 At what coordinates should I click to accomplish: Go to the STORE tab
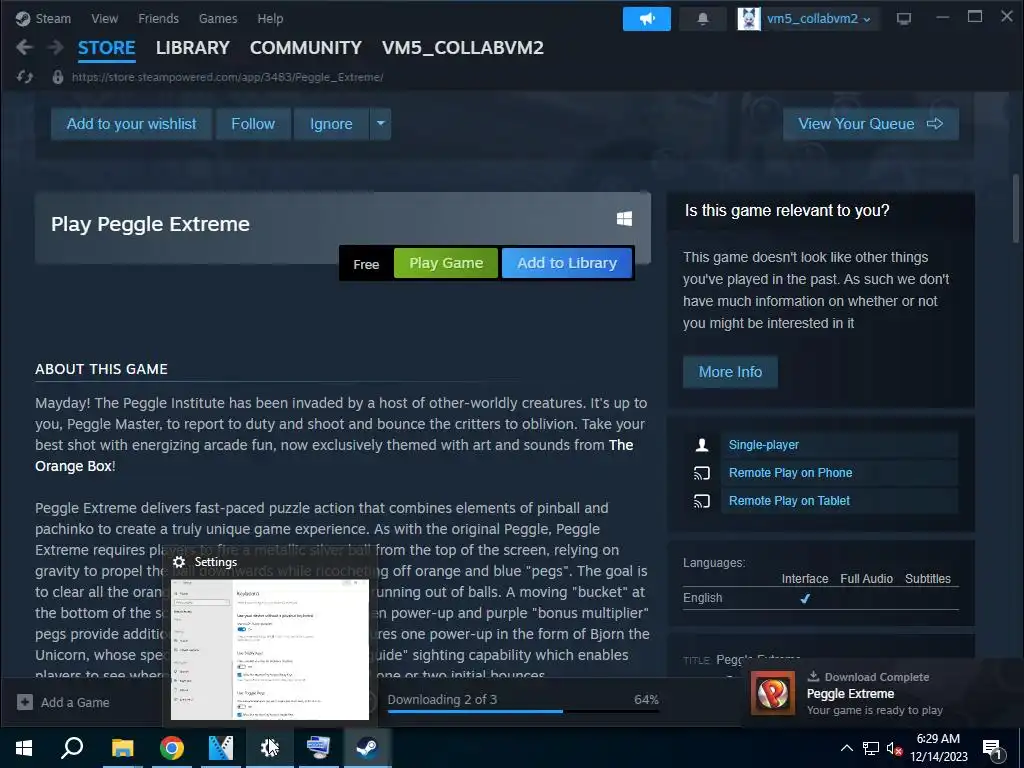point(106,48)
